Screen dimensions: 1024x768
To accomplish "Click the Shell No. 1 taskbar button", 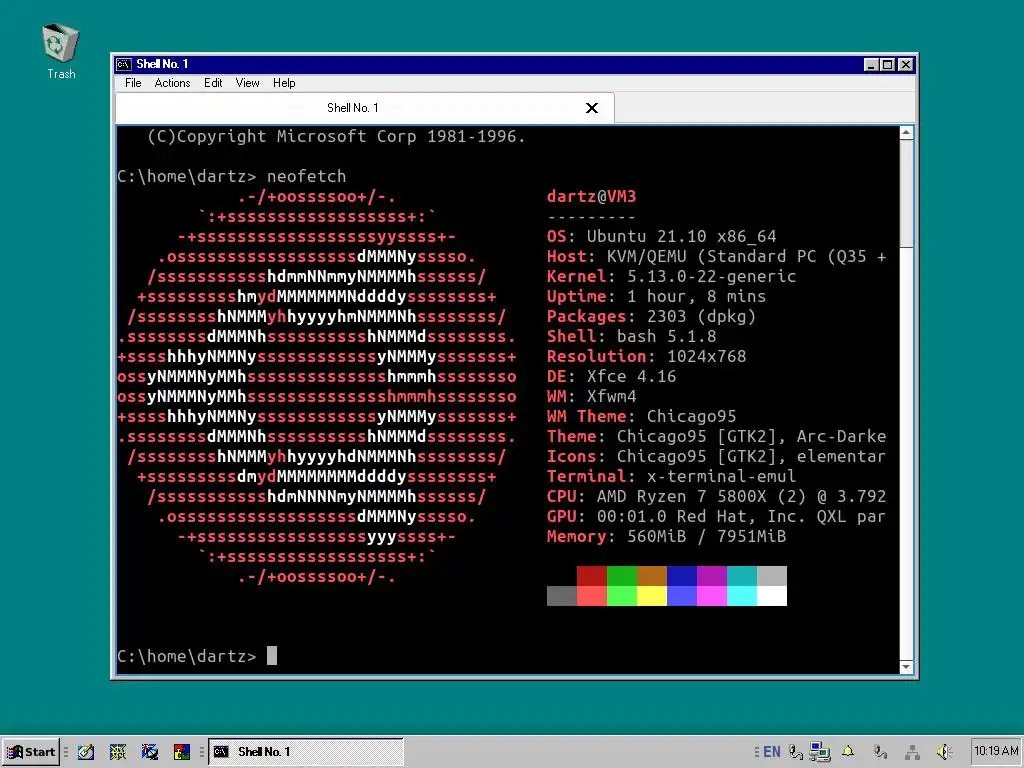I will coord(306,752).
